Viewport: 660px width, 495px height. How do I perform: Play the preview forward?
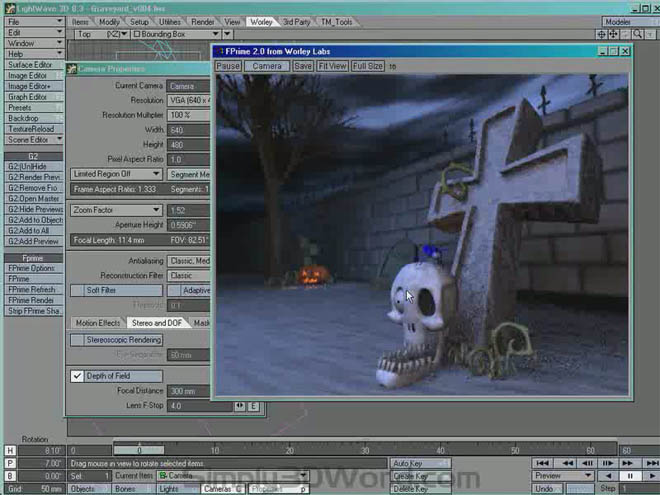click(x=651, y=476)
